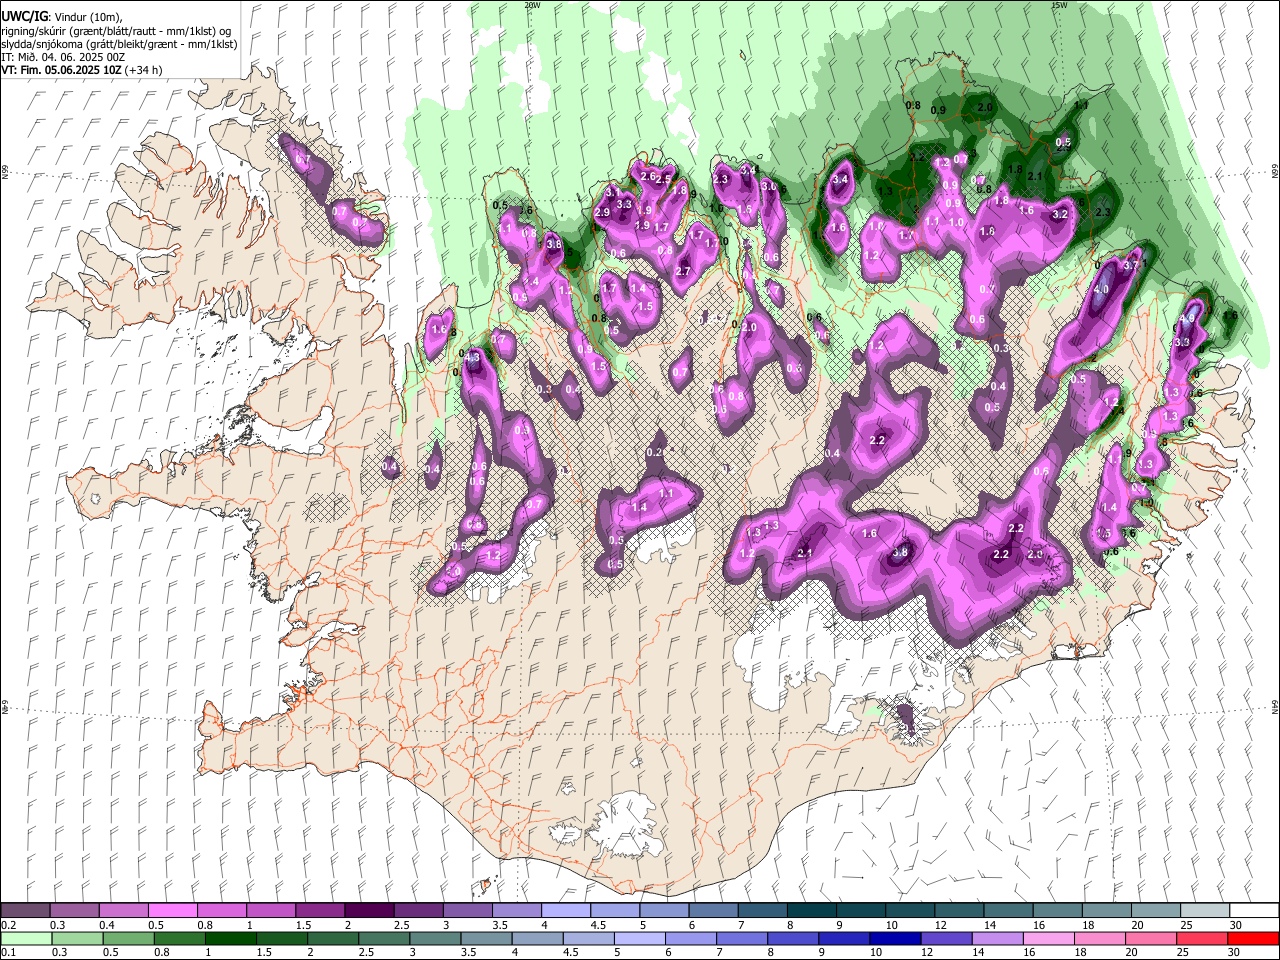Click the 'VT: Fim. 05.06.2025 10Z' valid time
The image size is (1280, 960).
[62, 70]
